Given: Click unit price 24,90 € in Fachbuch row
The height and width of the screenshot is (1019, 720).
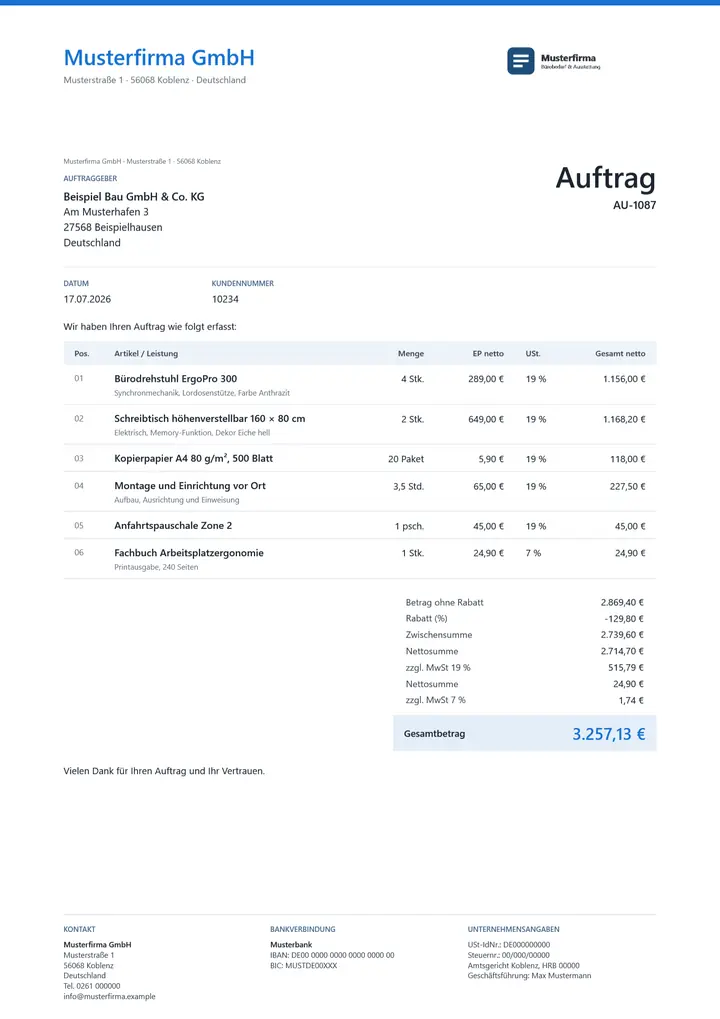Looking at the screenshot, I should coord(489,553).
